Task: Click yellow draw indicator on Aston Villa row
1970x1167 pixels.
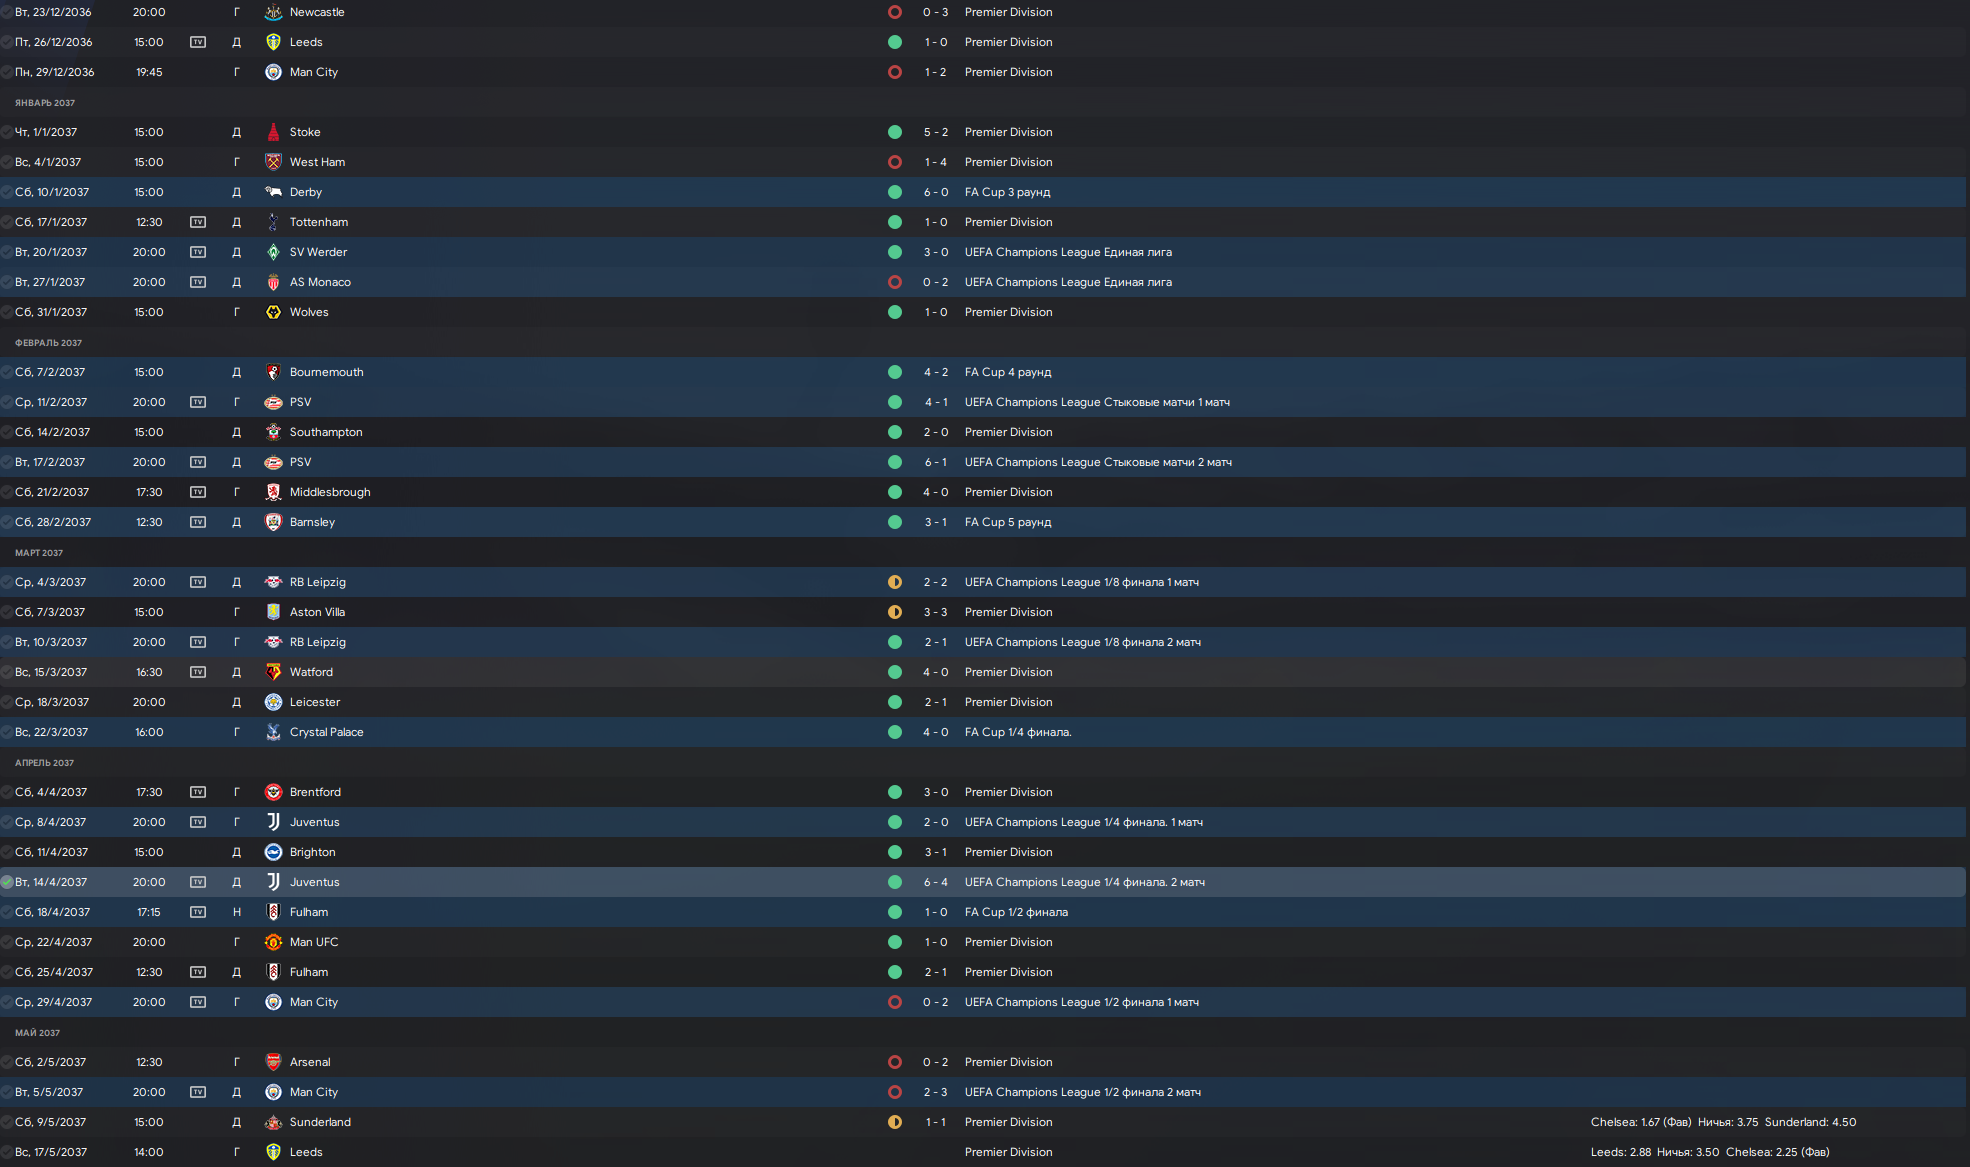Action: point(895,612)
